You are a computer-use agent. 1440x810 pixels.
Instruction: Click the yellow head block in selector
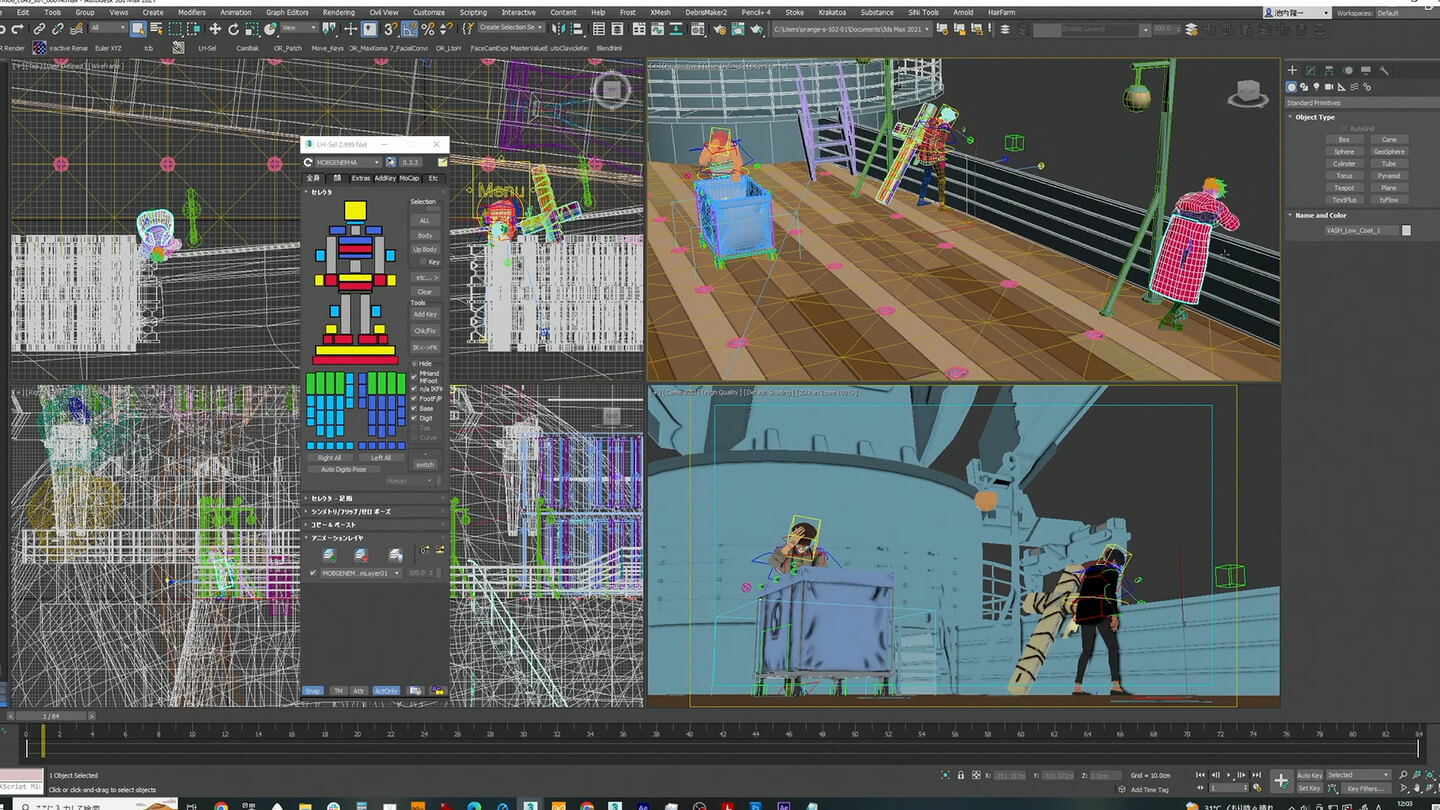pos(356,210)
